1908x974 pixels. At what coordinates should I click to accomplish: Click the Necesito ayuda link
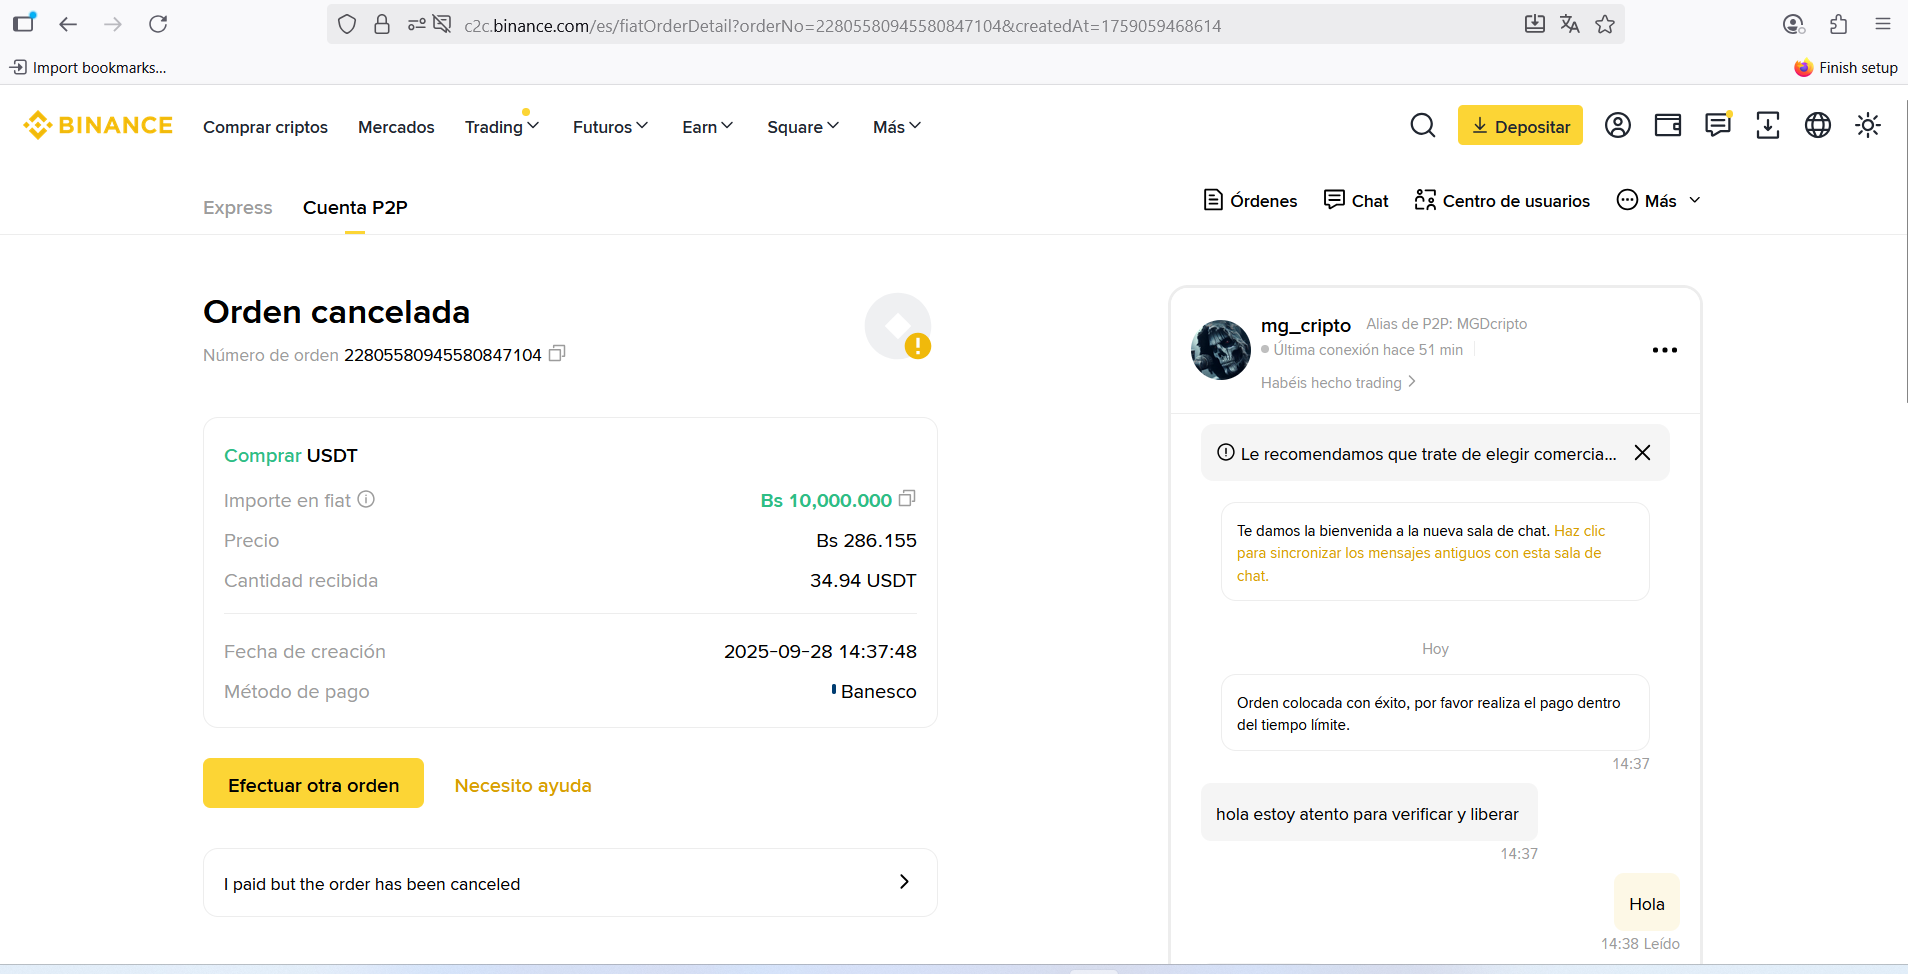coord(523,786)
